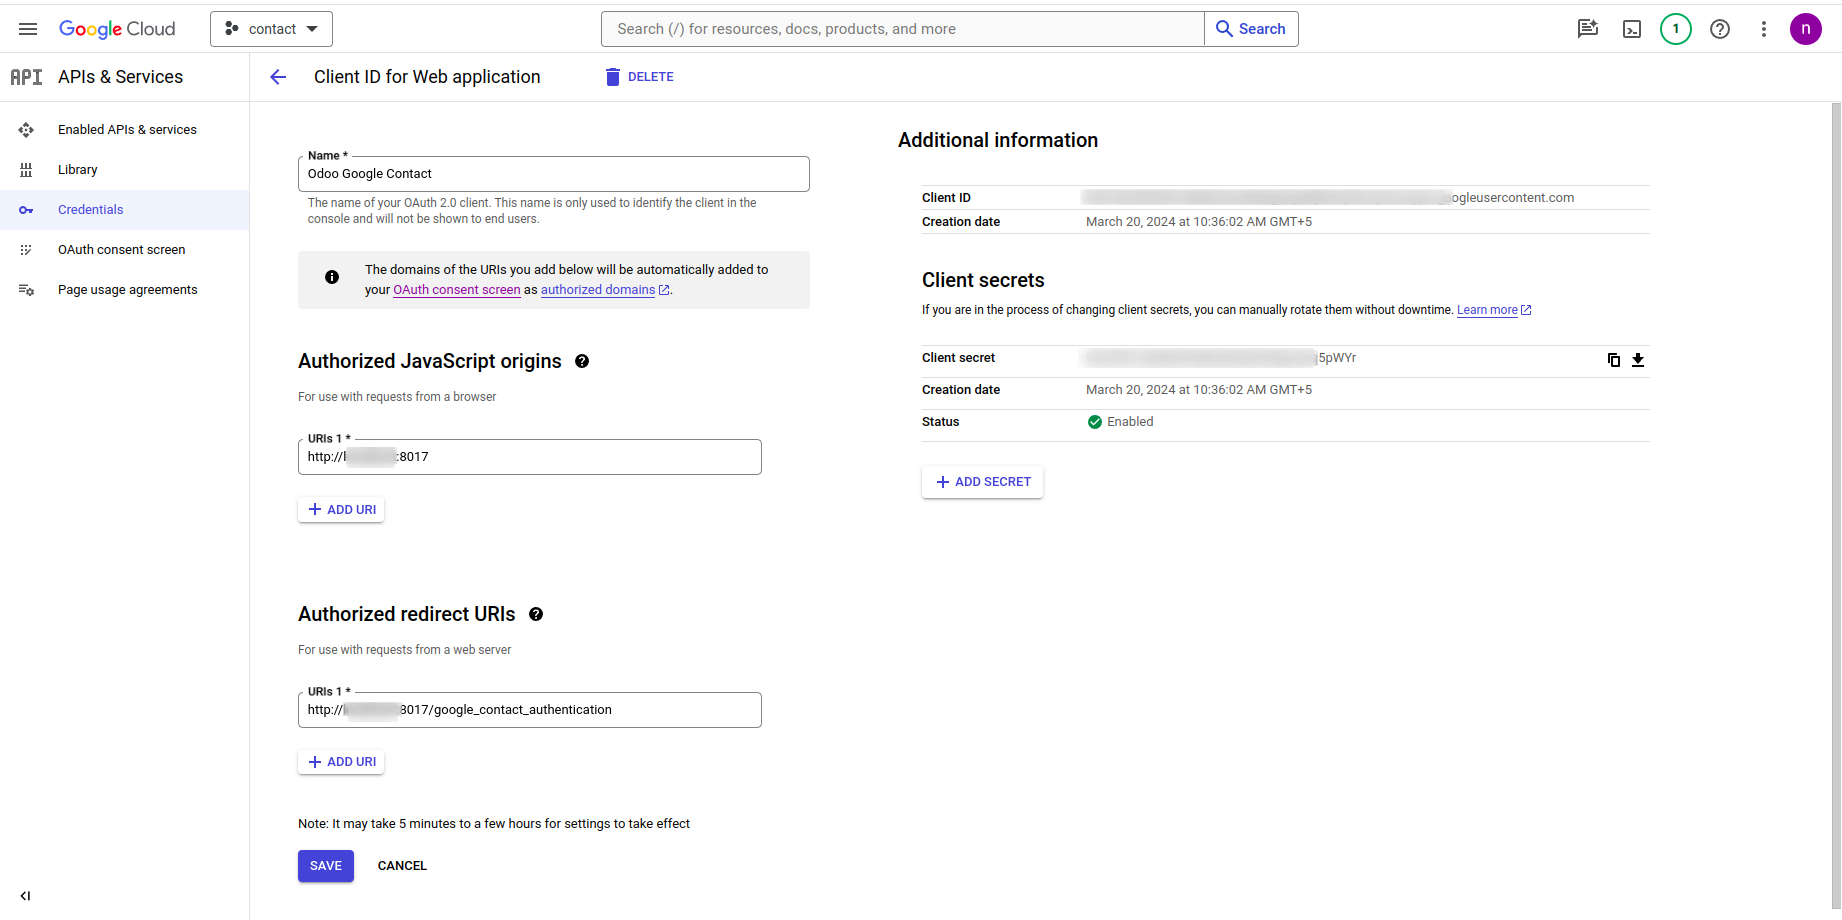This screenshot has height=920, width=1842.
Task: Go to Enabled APIs & services
Action: pos(127,130)
